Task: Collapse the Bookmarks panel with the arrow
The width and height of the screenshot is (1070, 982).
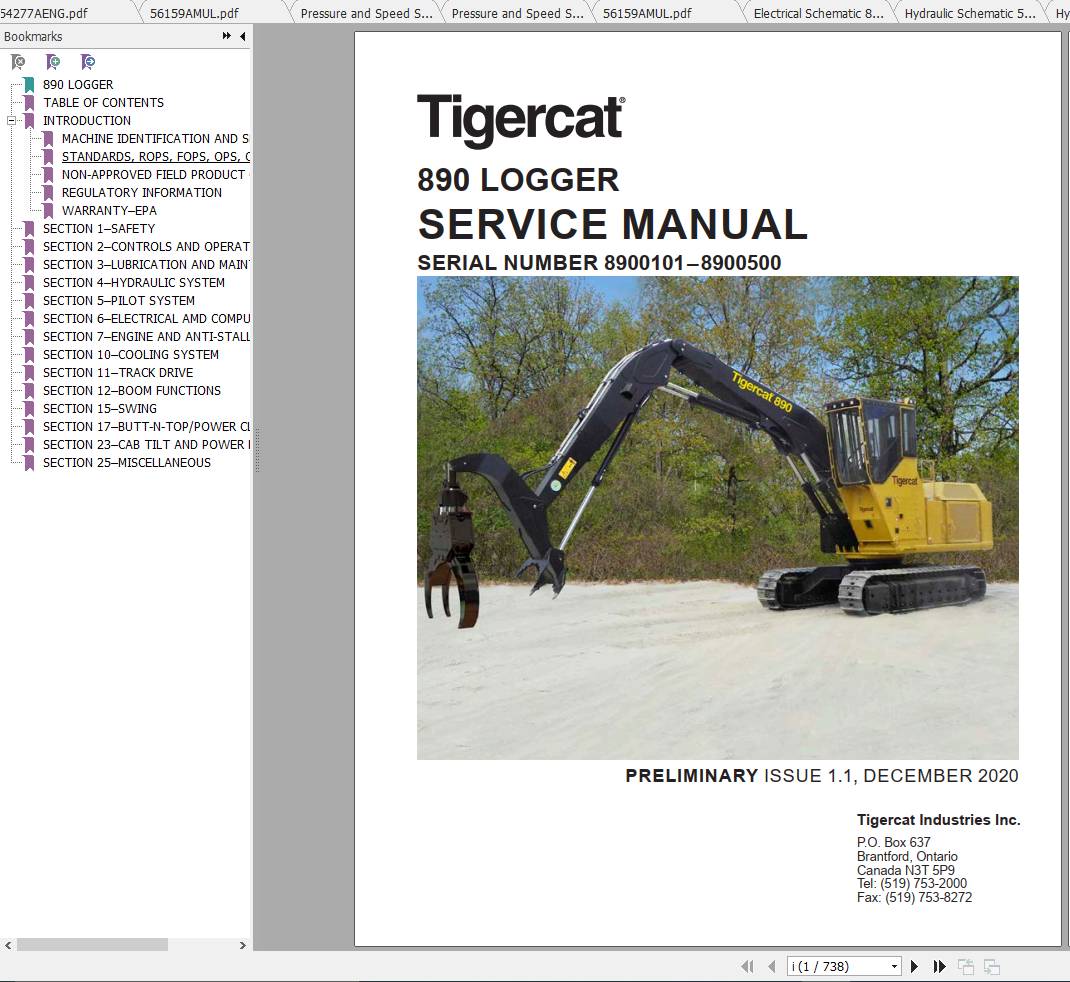Action: click(241, 36)
